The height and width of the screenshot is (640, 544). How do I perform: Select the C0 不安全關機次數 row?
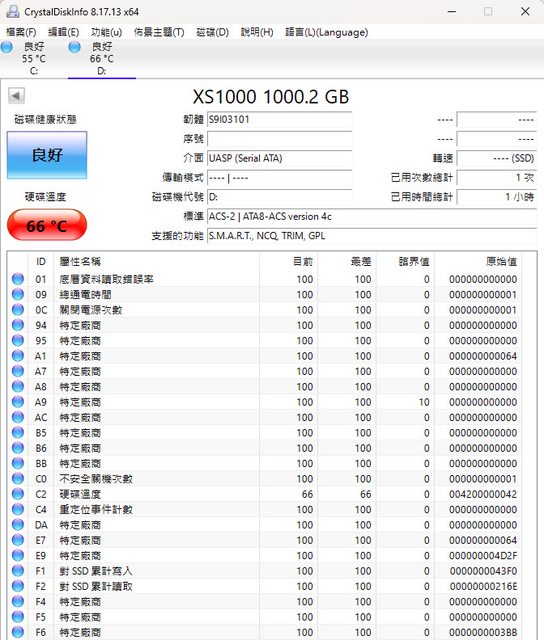[x=264, y=479]
